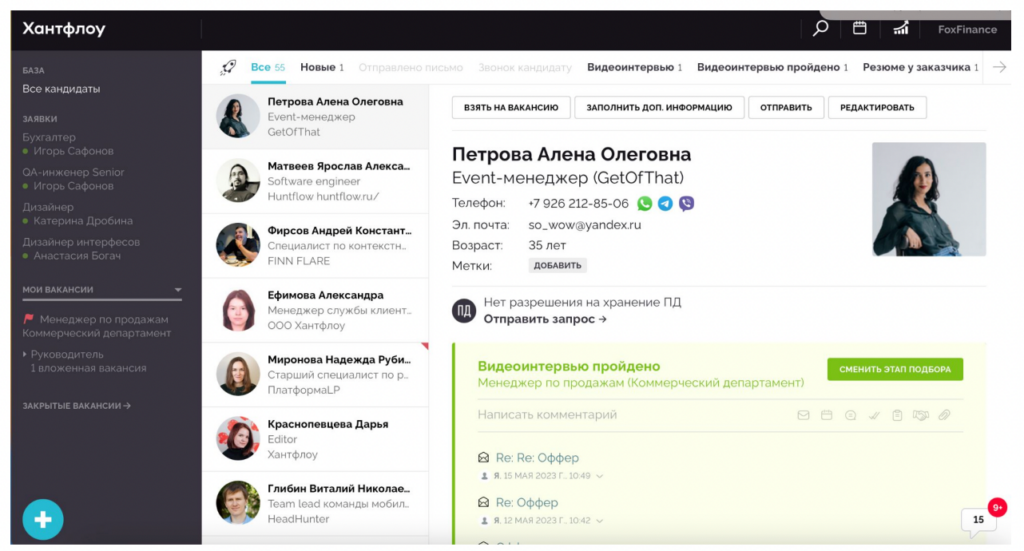Open search with the magnifier icon

point(821,28)
